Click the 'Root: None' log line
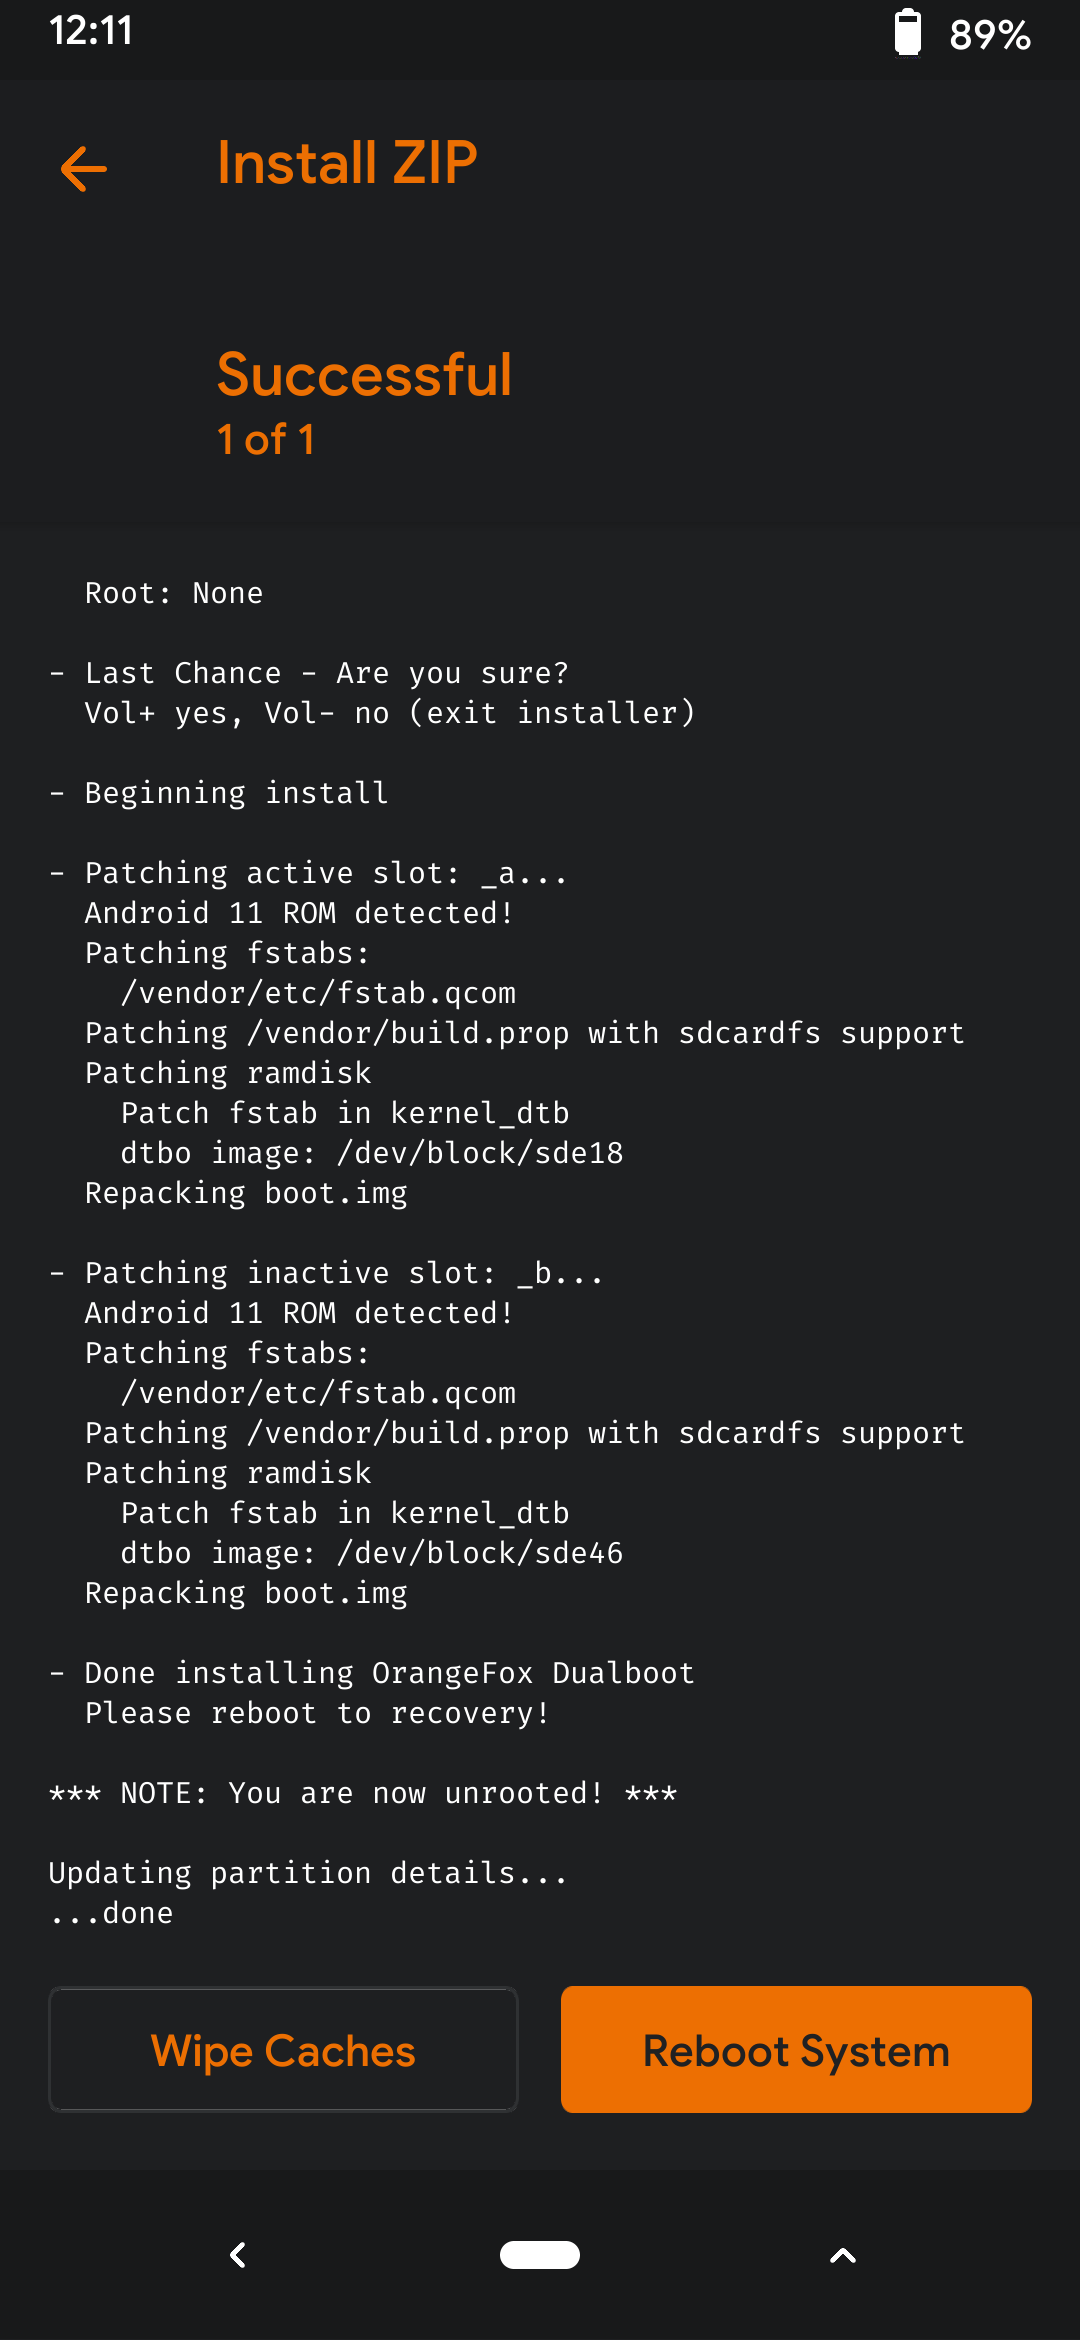1080x2340 pixels. pyautogui.click(x=174, y=593)
